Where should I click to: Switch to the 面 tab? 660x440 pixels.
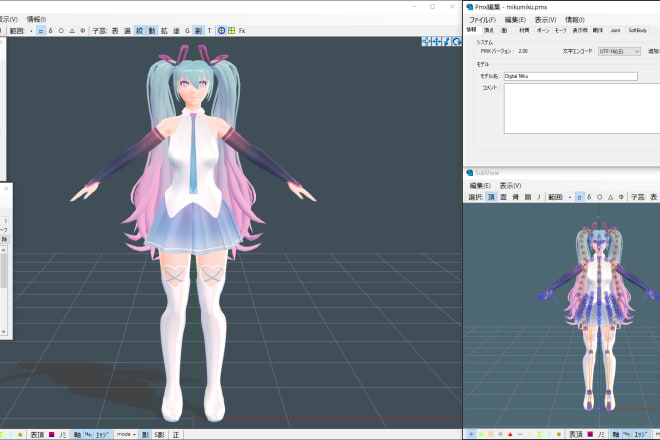point(504,30)
